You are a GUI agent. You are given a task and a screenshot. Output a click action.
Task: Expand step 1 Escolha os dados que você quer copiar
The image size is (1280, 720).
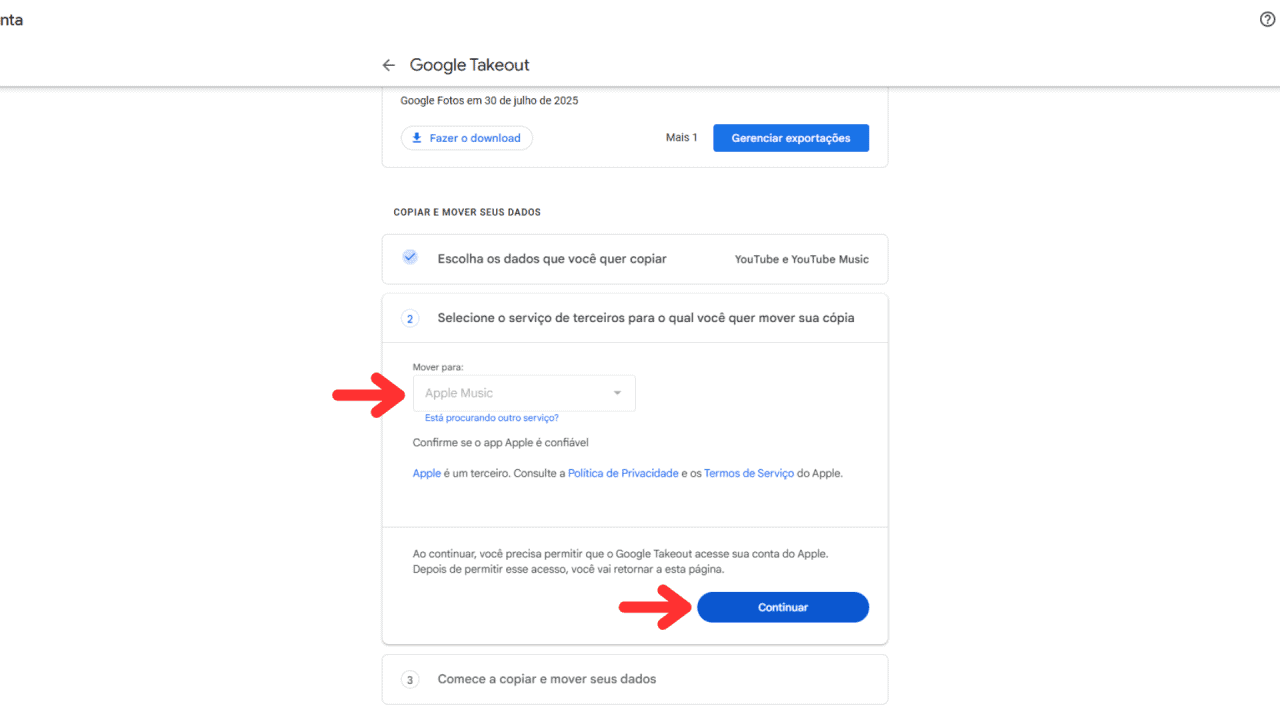pos(635,259)
